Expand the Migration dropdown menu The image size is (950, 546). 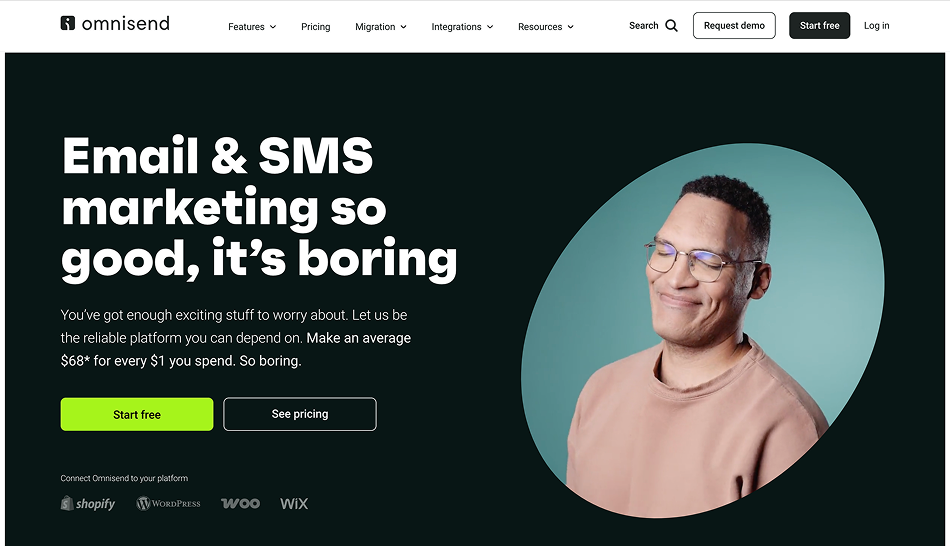pos(380,27)
